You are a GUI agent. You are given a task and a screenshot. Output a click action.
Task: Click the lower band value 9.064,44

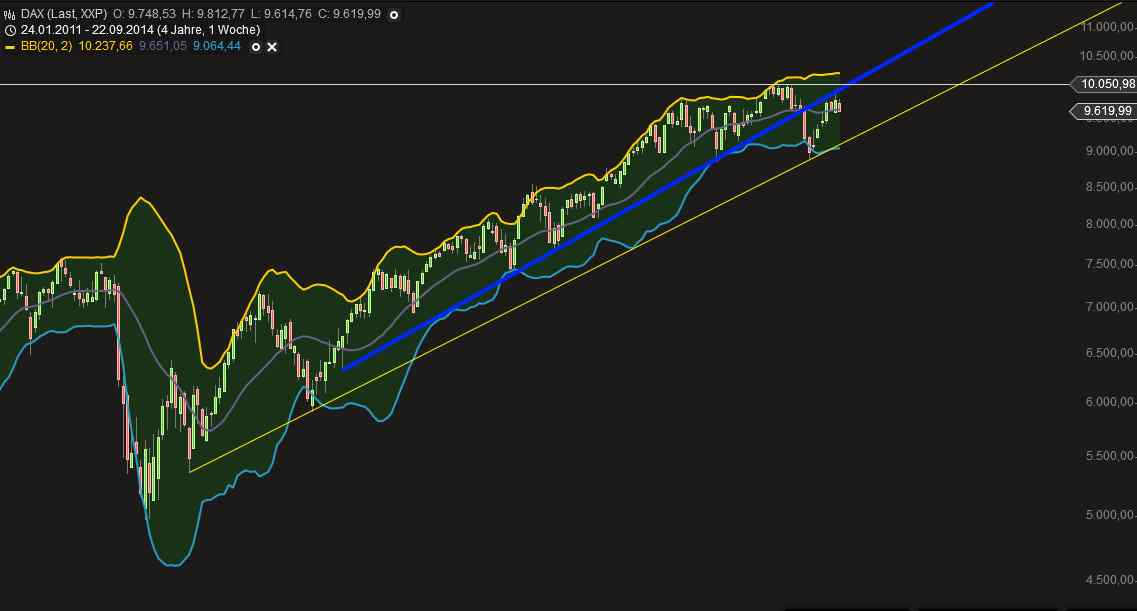coord(216,46)
